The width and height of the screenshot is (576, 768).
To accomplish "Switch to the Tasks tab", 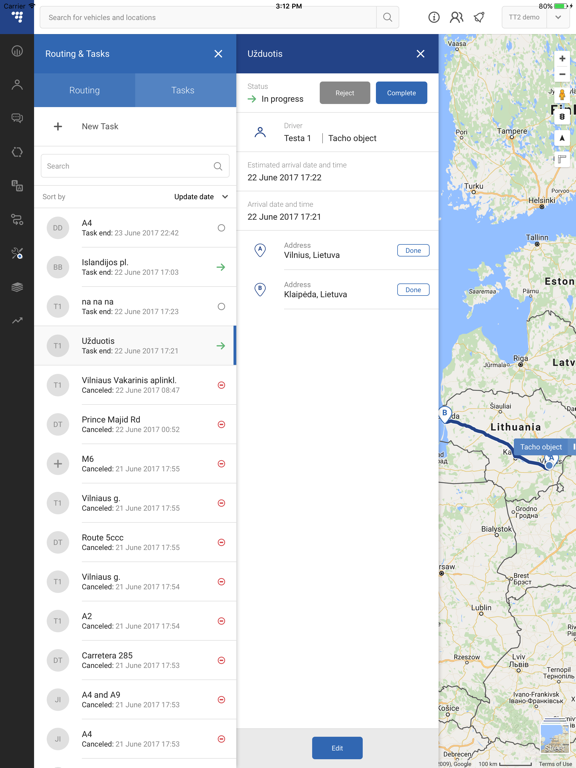I will coord(183,90).
